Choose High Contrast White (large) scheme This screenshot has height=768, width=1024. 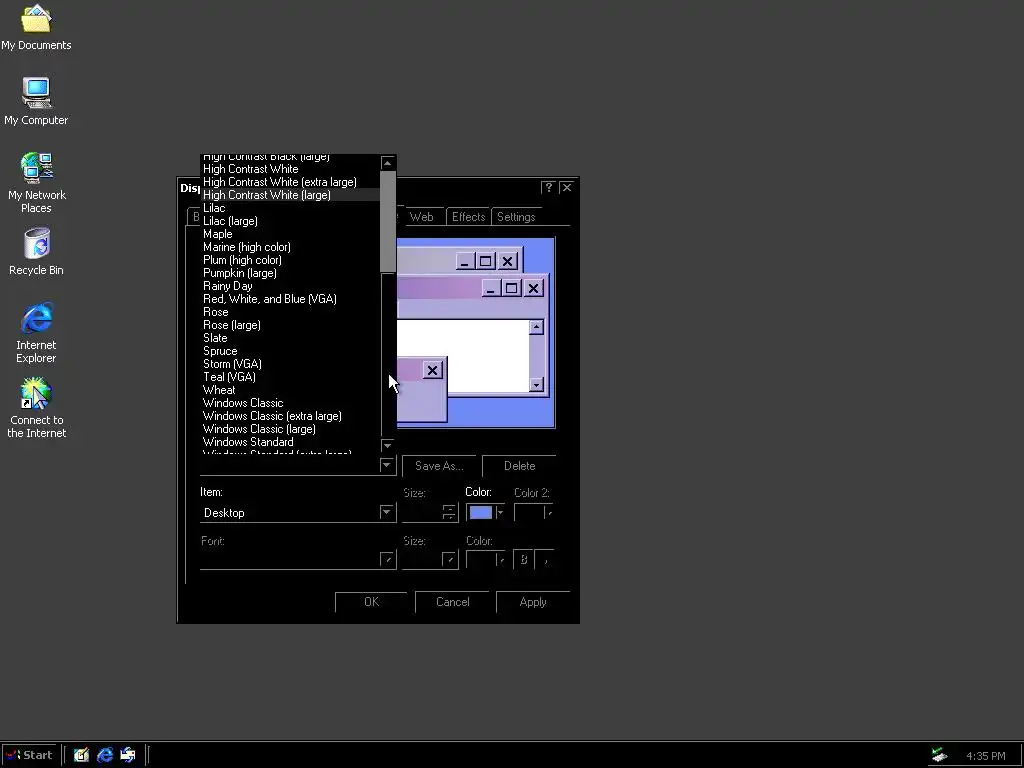pos(290,195)
